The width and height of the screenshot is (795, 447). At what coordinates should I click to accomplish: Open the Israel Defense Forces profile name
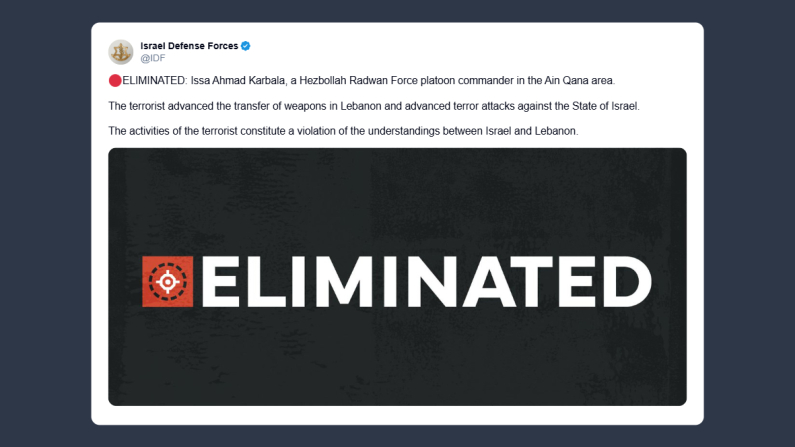(x=189, y=46)
